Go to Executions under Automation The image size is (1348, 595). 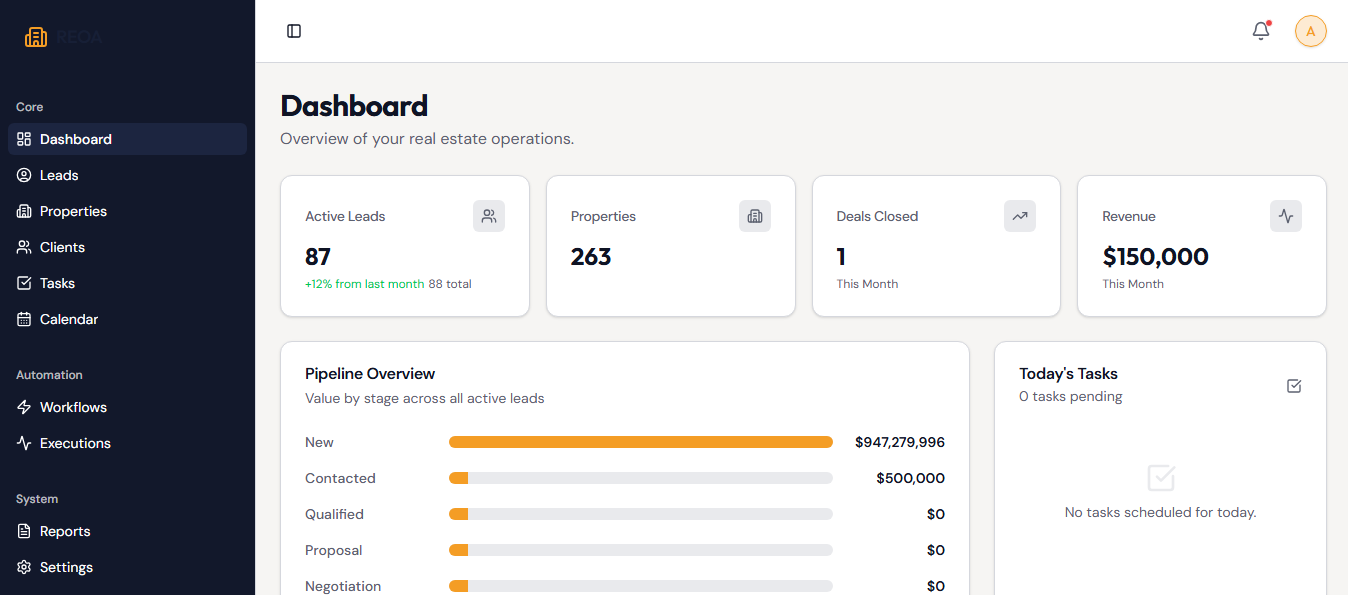click(127, 443)
